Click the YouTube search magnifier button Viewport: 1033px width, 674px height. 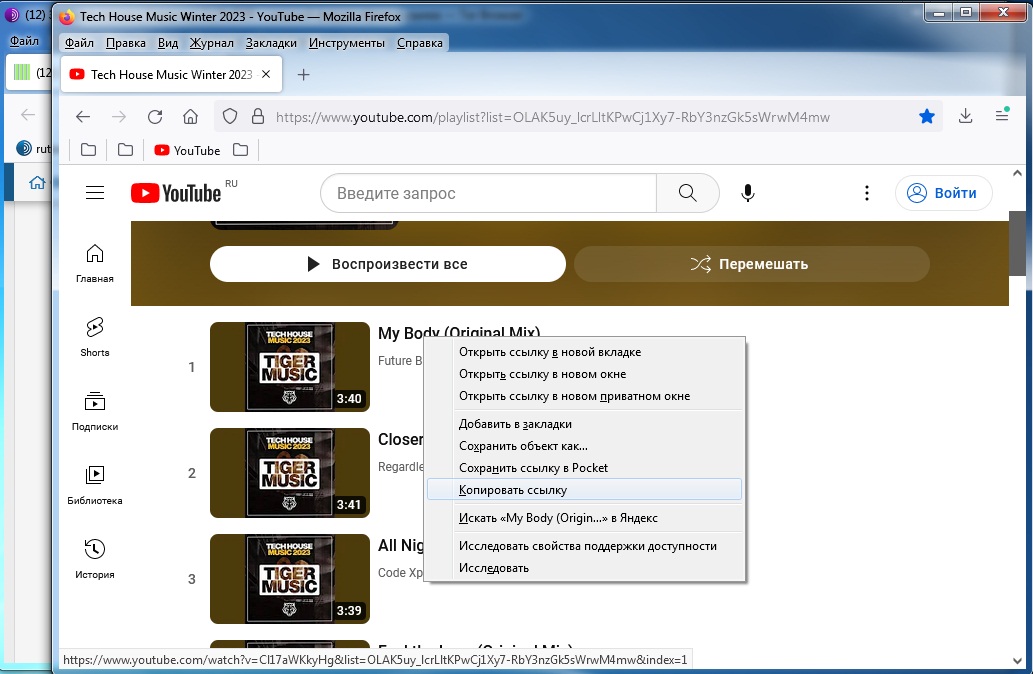pos(687,193)
